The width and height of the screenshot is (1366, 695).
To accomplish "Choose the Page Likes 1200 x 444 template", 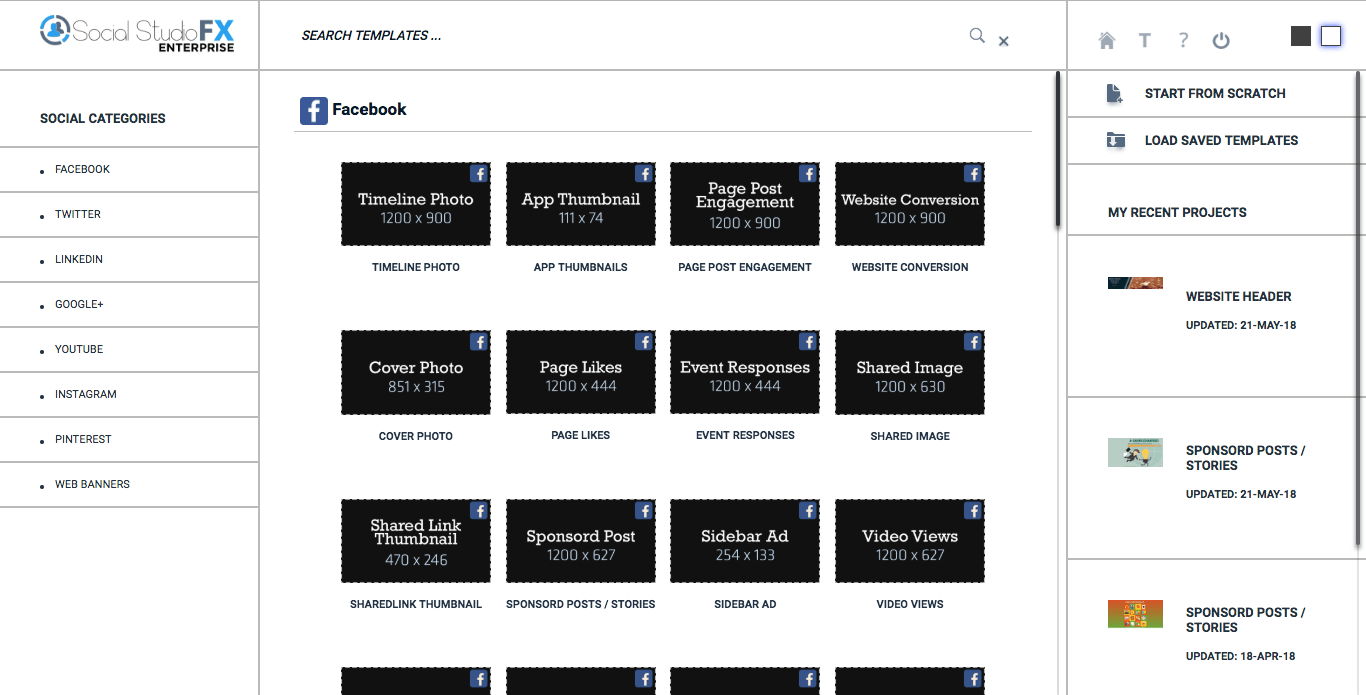I will [581, 373].
